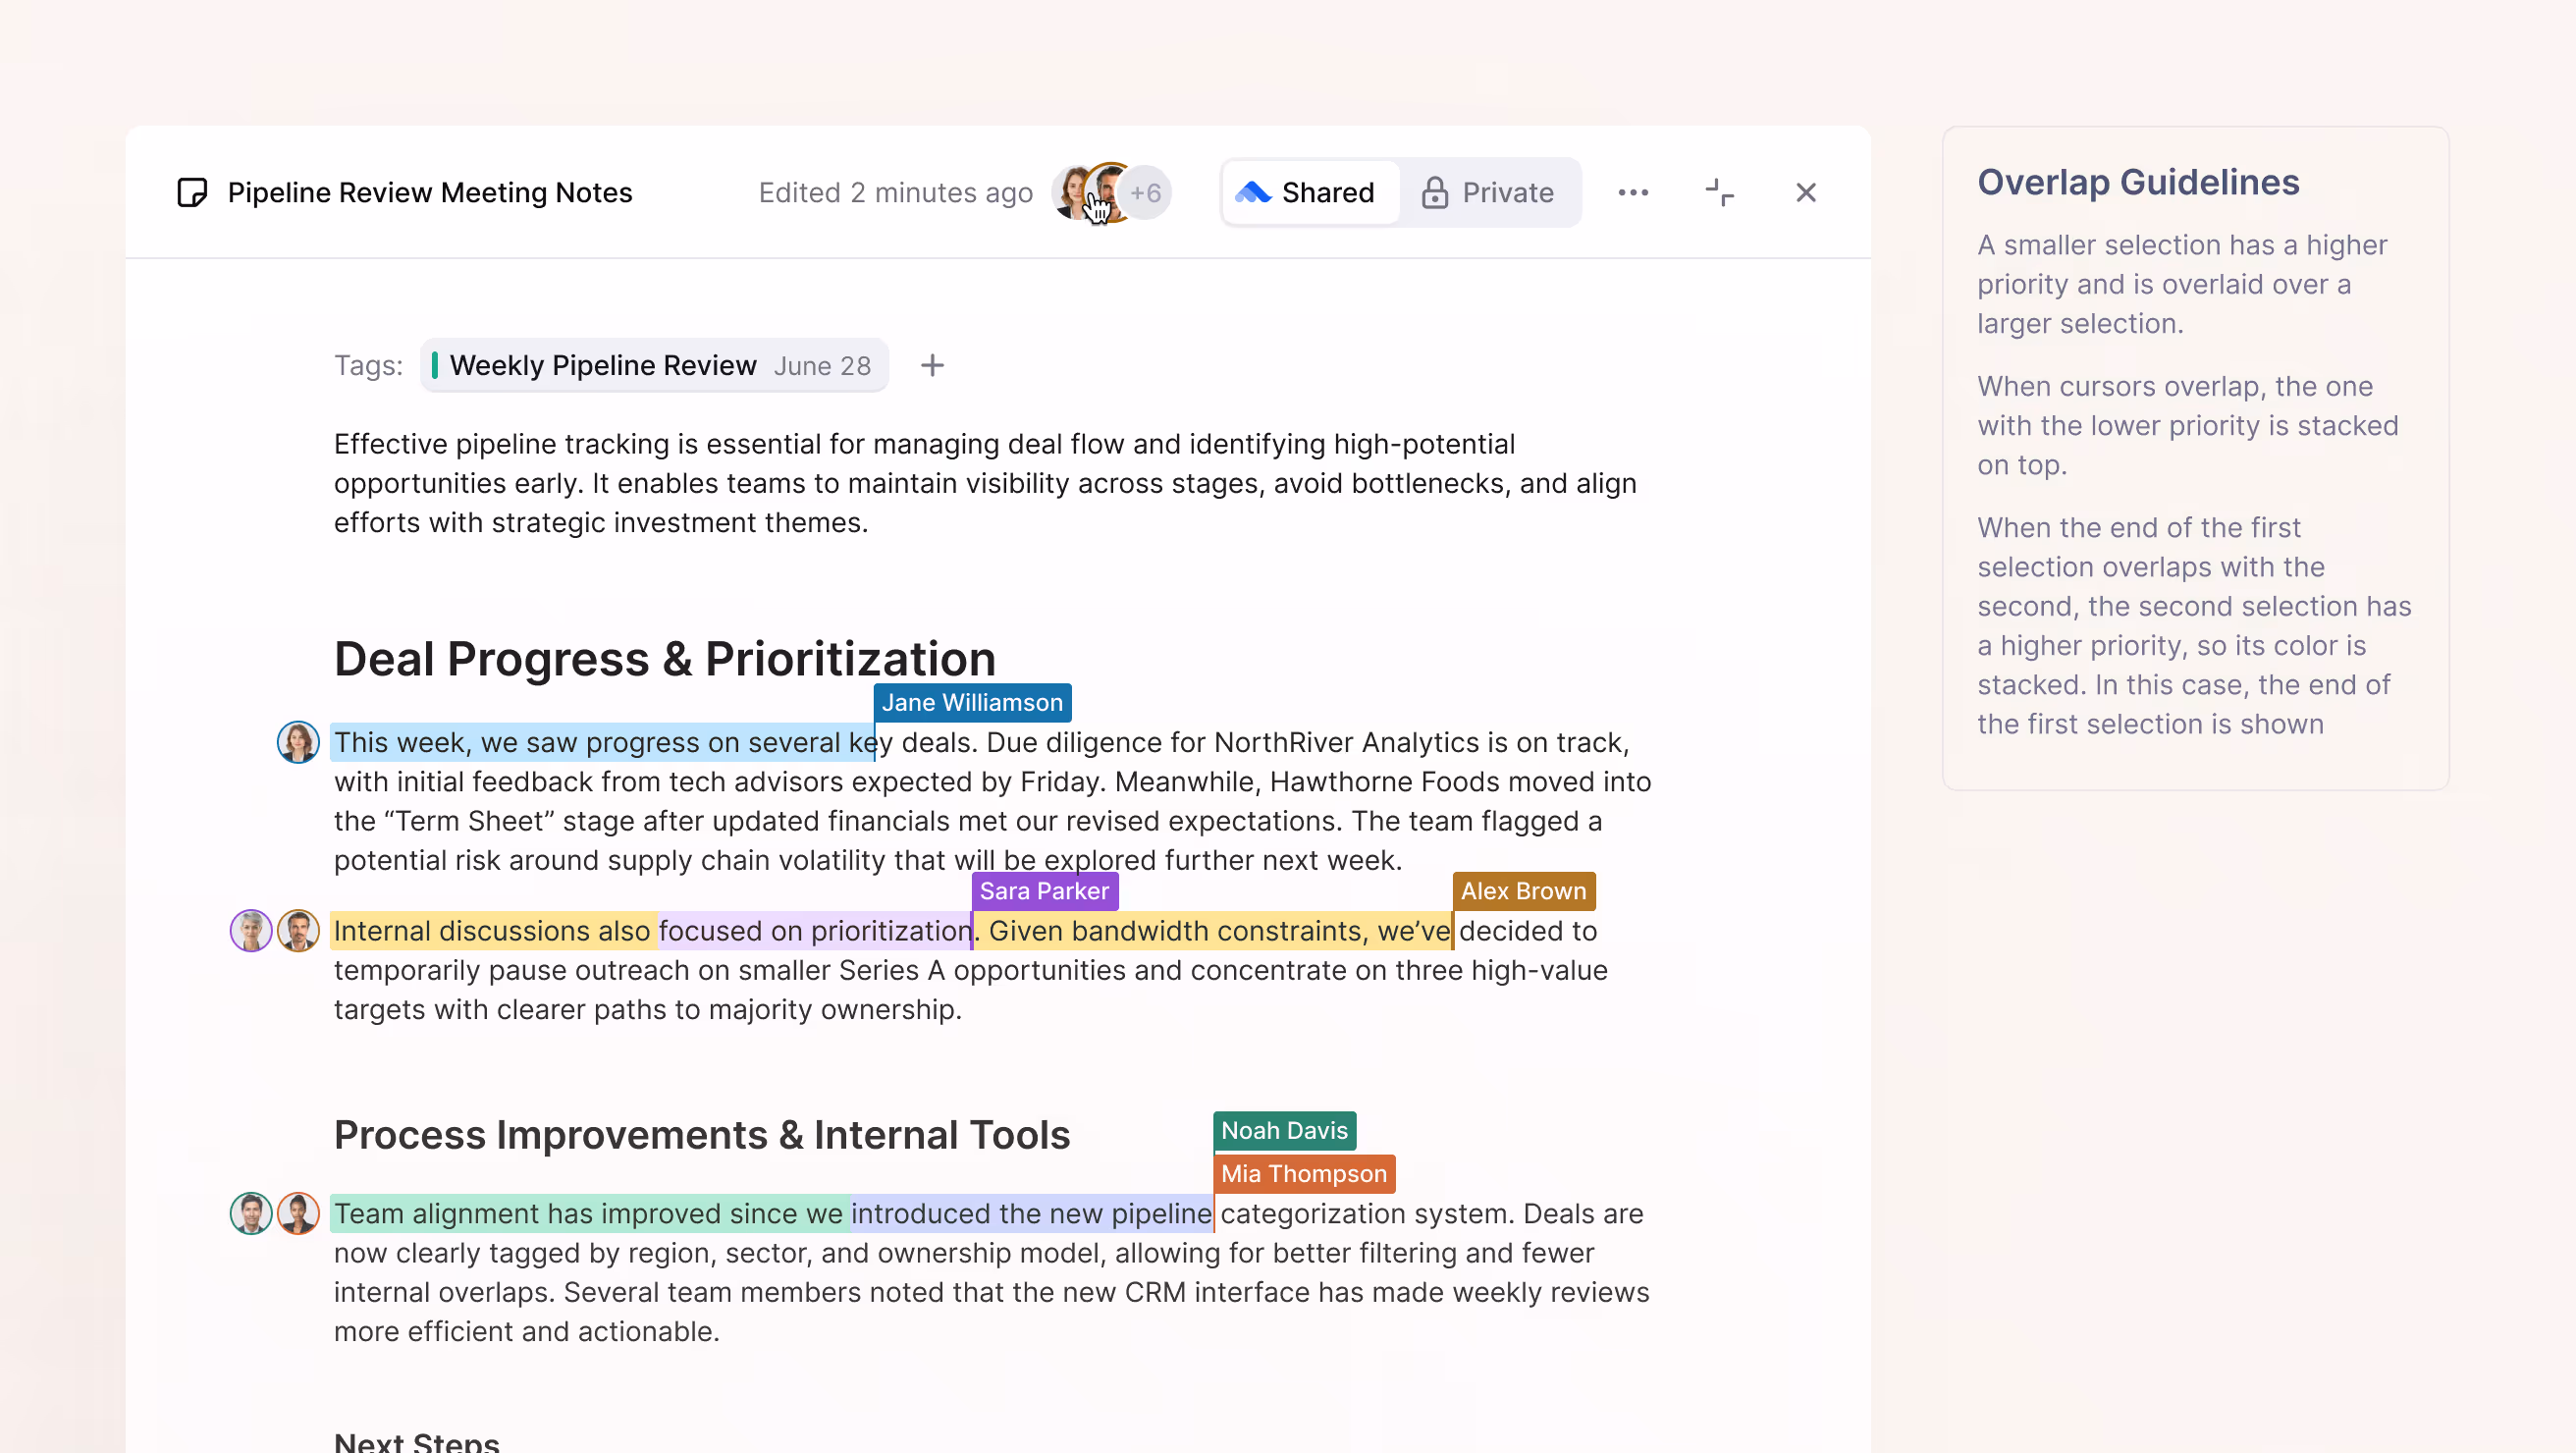Close the meeting notes panel
The image size is (2576, 1453).
(x=1805, y=192)
